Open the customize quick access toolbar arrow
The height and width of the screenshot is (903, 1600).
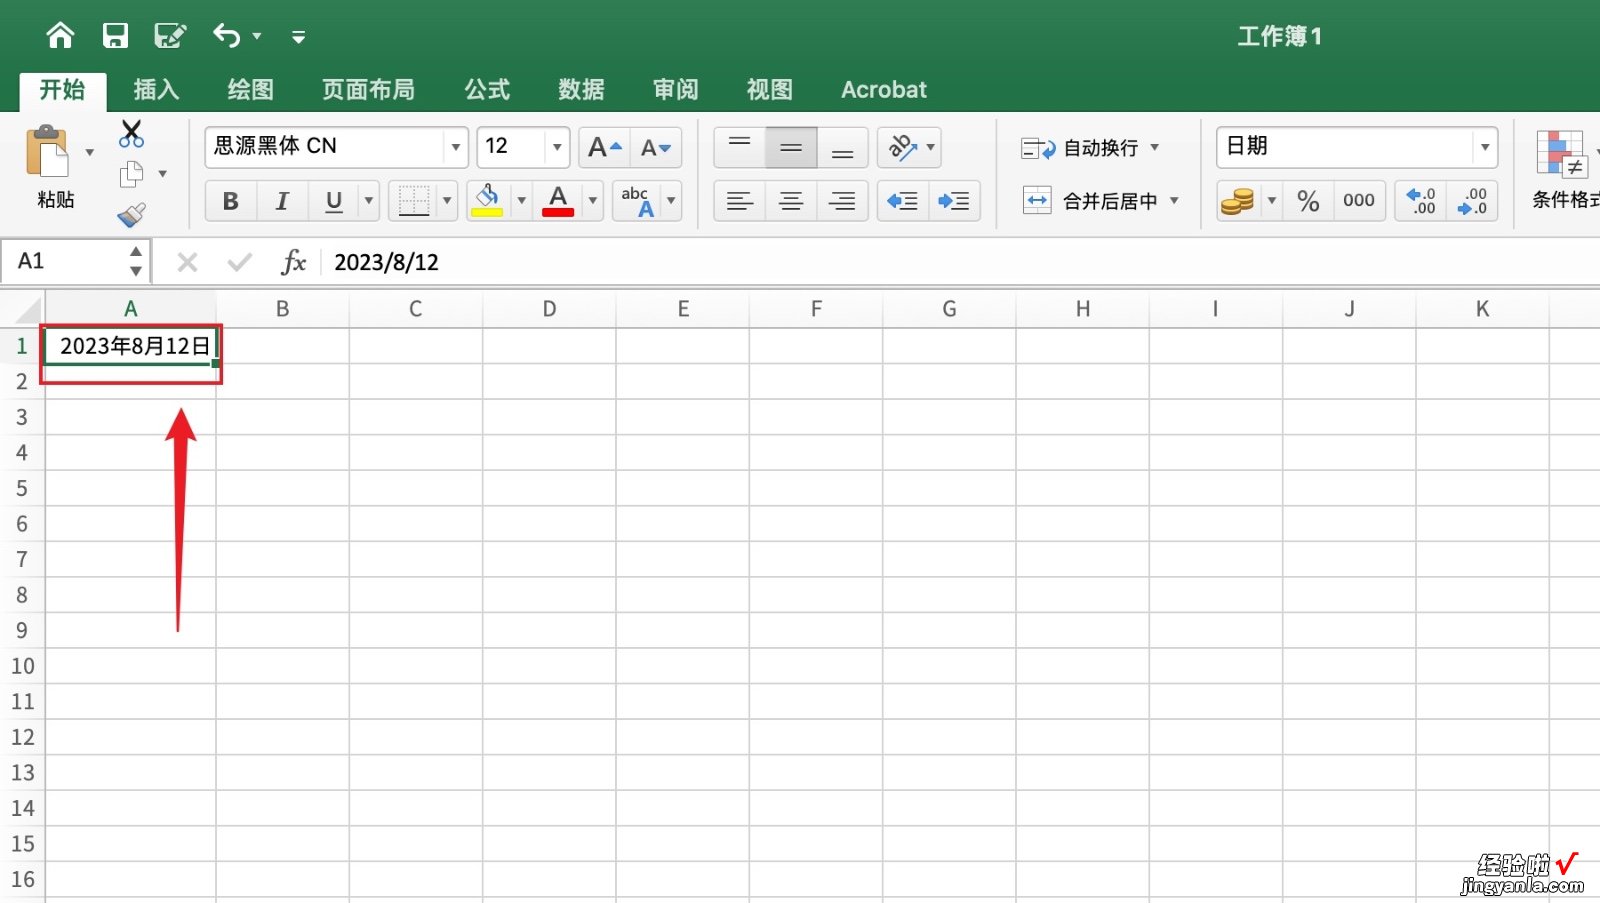click(x=298, y=37)
